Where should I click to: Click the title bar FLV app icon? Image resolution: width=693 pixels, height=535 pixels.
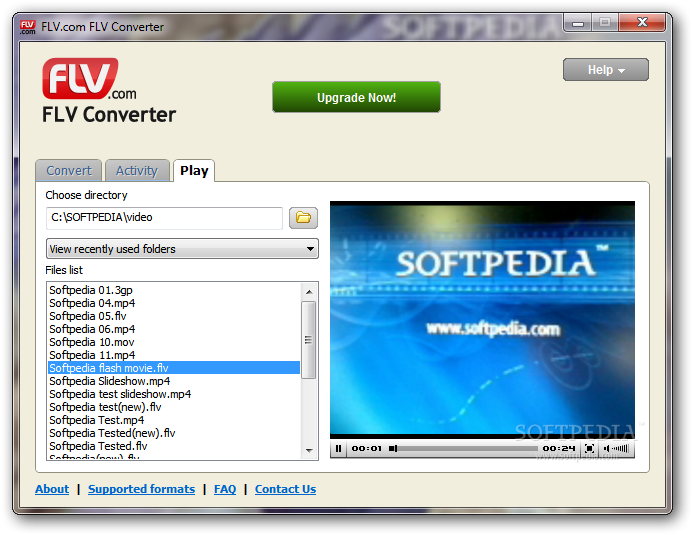(27, 27)
